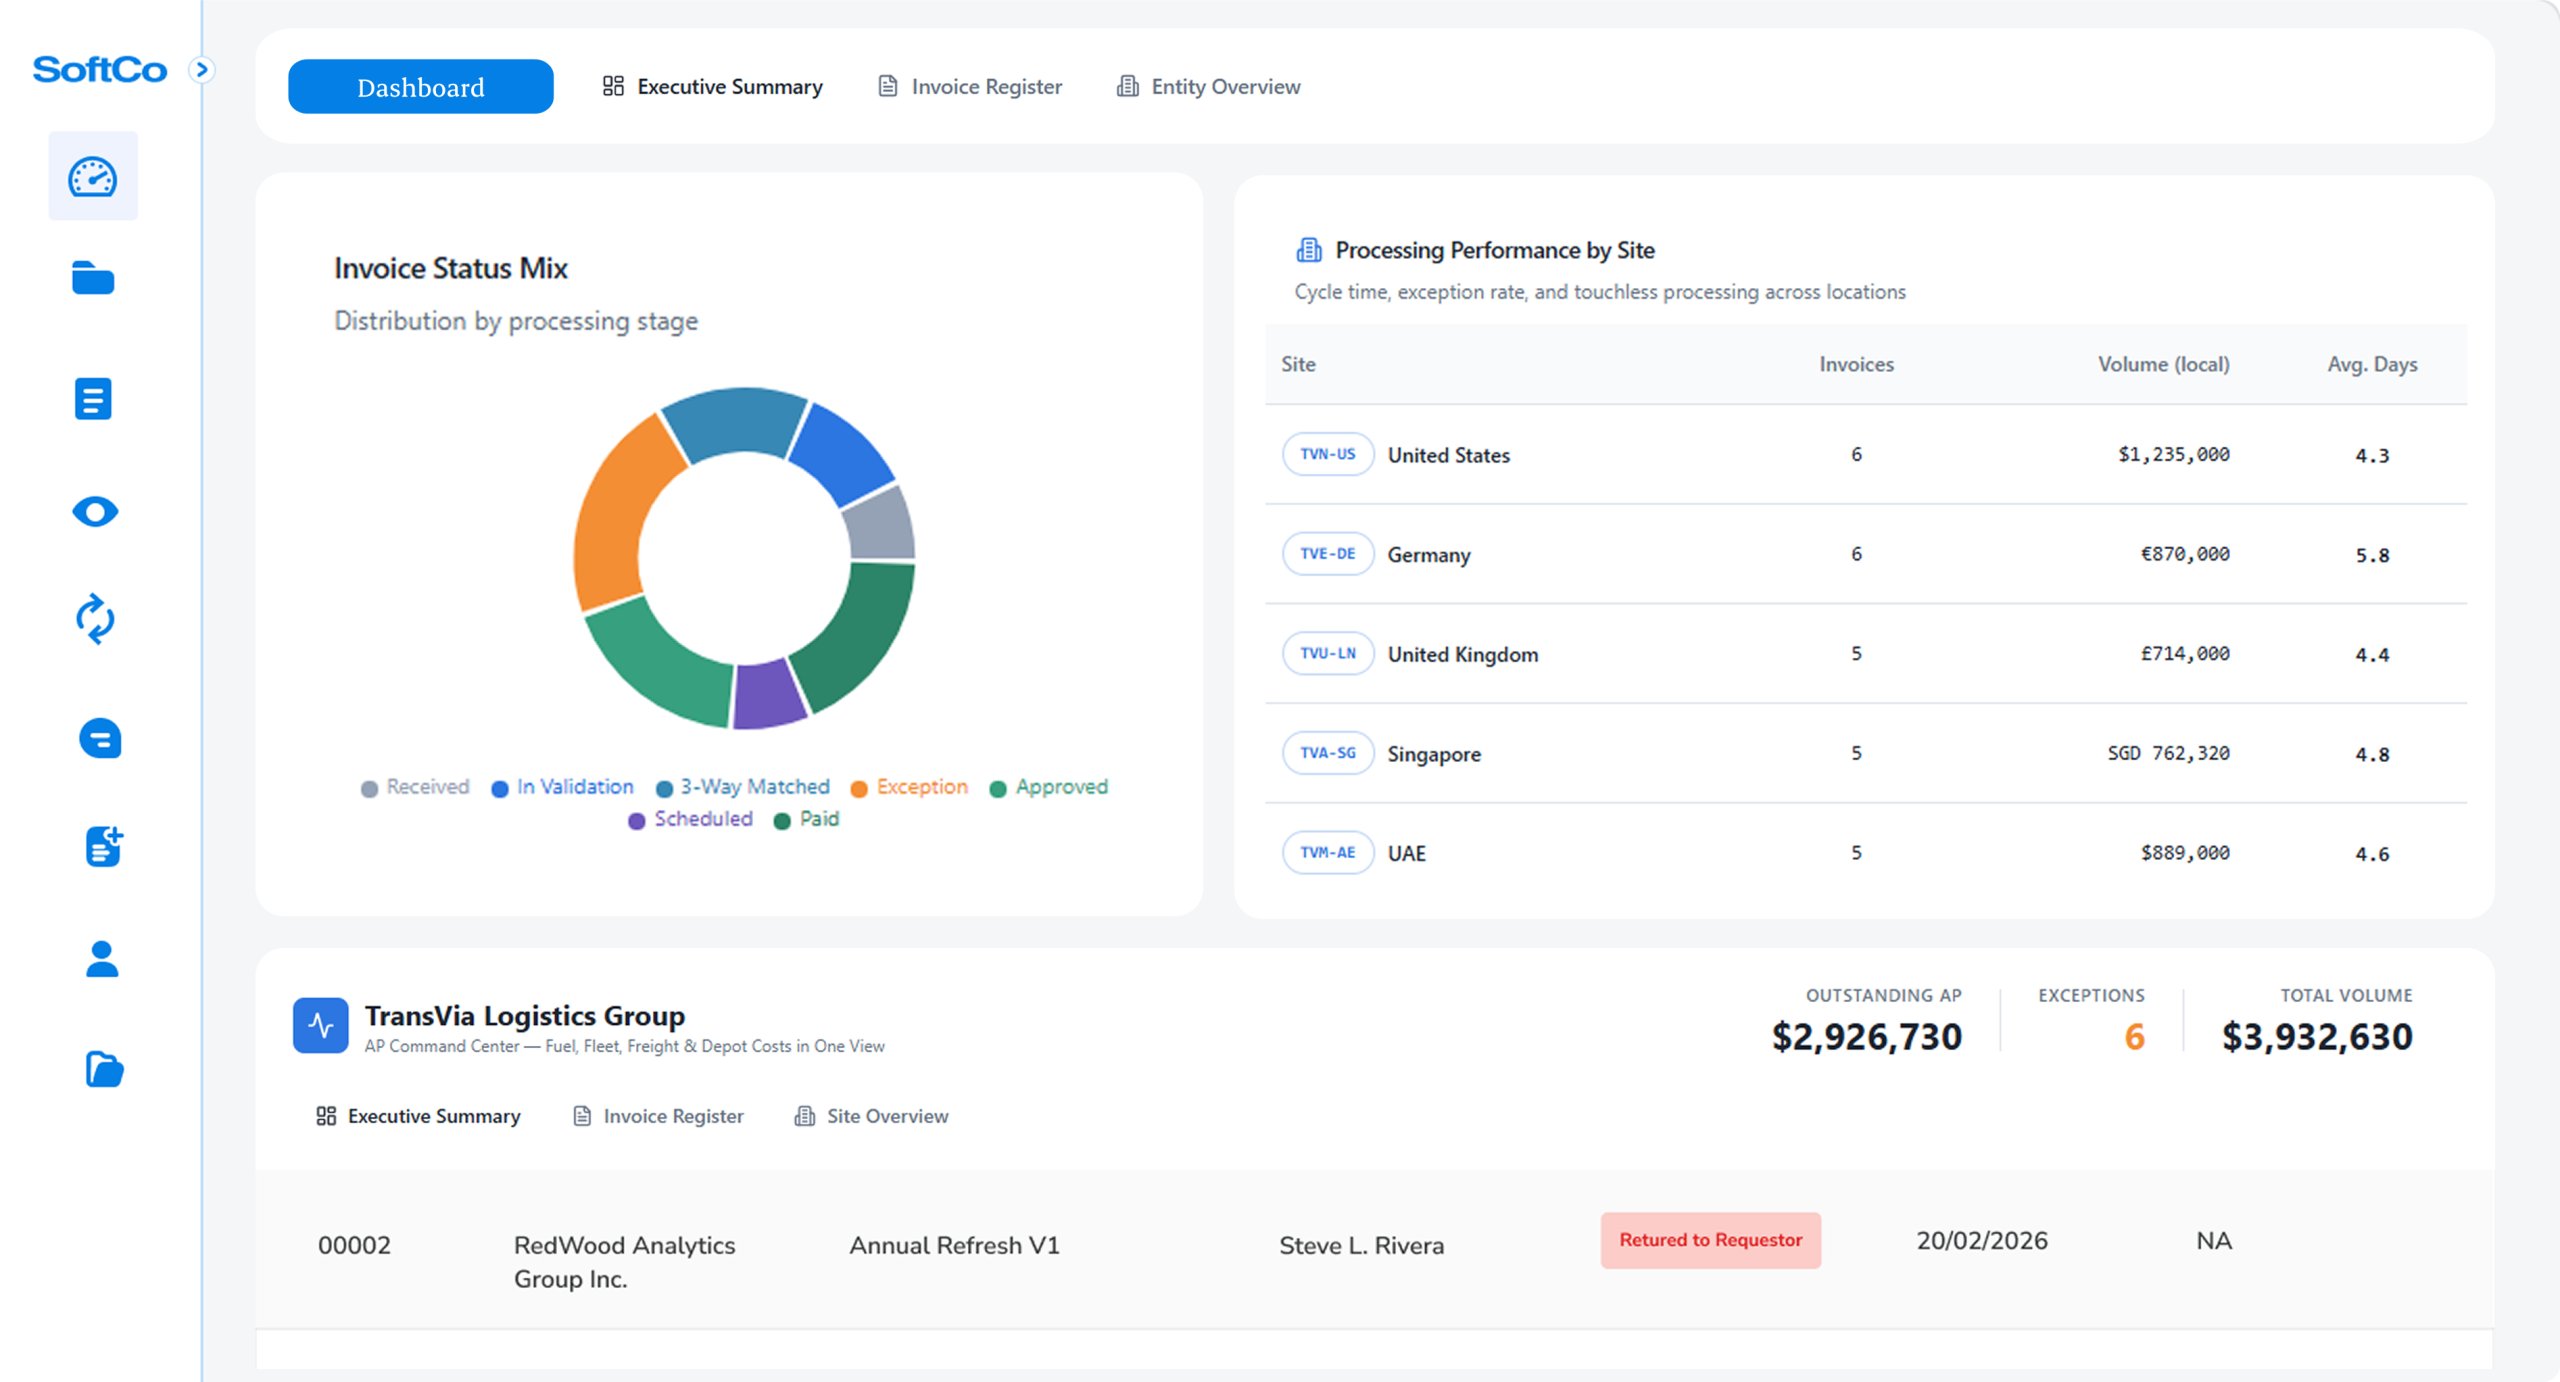Select the speedometer Dashboard icon in sidebar

coord(94,176)
